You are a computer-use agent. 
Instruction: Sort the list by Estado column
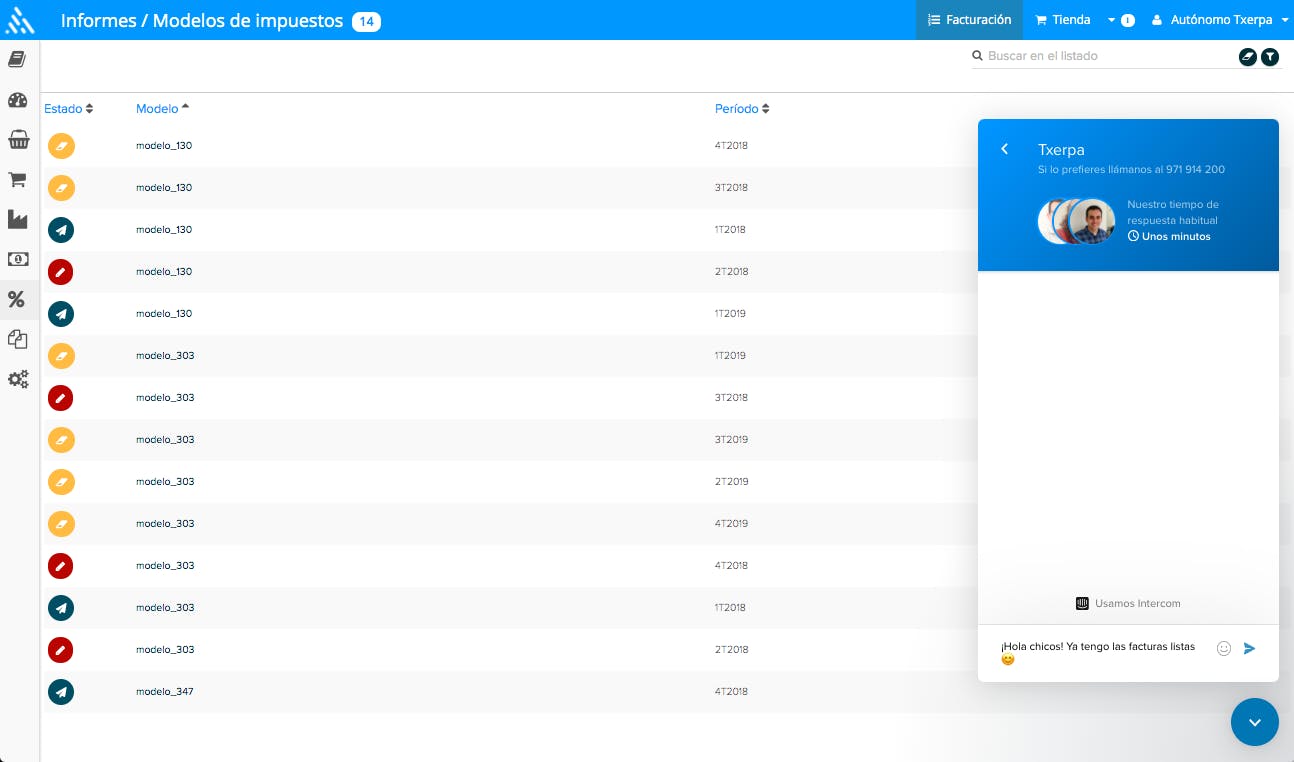point(68,109)
